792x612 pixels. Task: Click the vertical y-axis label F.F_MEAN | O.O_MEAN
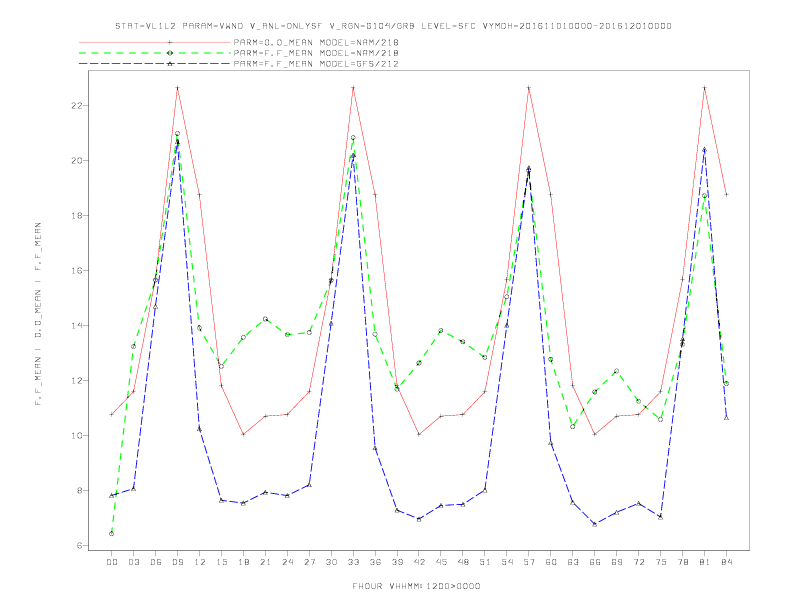(x=38, y=314)
